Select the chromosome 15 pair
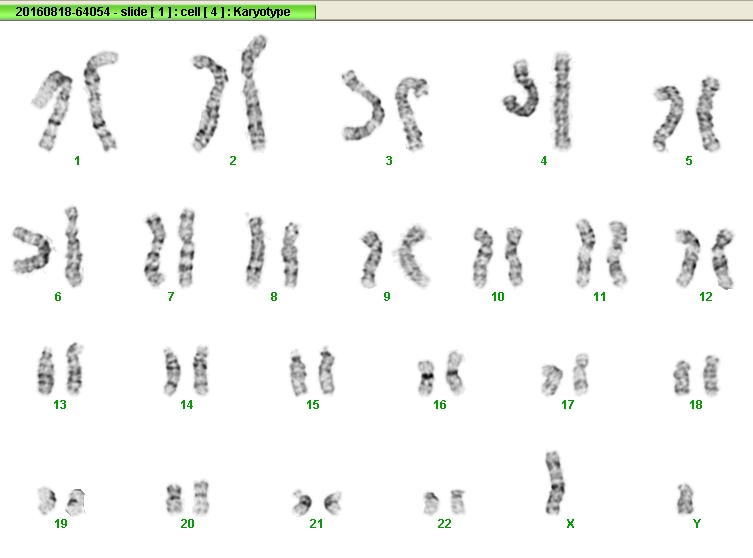The width and height of the screenshot is (753, 558). point(312,371)
